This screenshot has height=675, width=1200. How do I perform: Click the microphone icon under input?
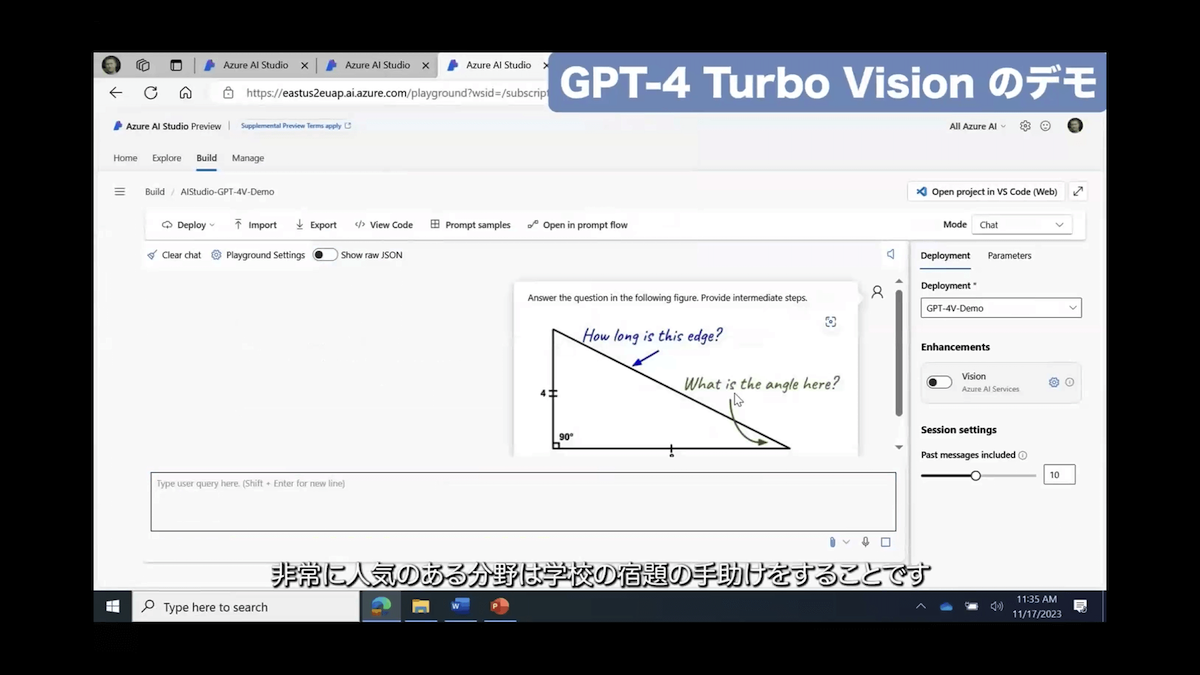[x=865, y=542]
